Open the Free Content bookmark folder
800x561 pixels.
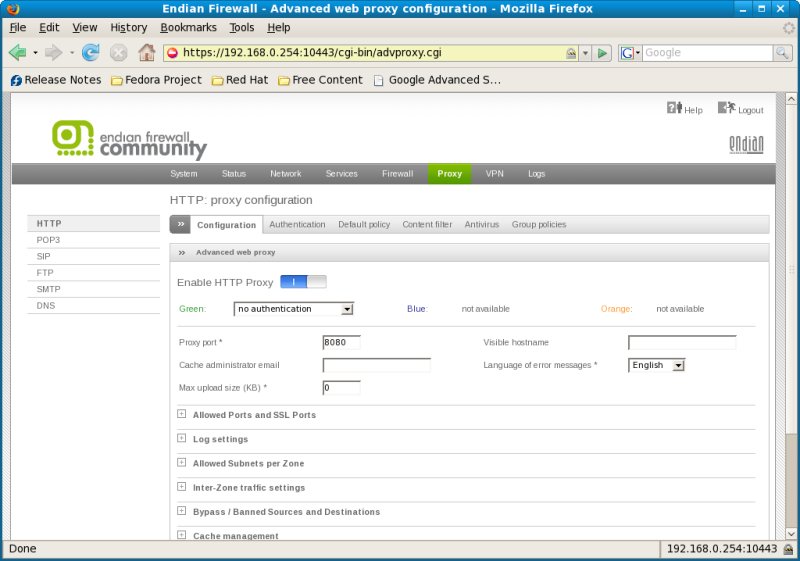(x=320, y=80)
